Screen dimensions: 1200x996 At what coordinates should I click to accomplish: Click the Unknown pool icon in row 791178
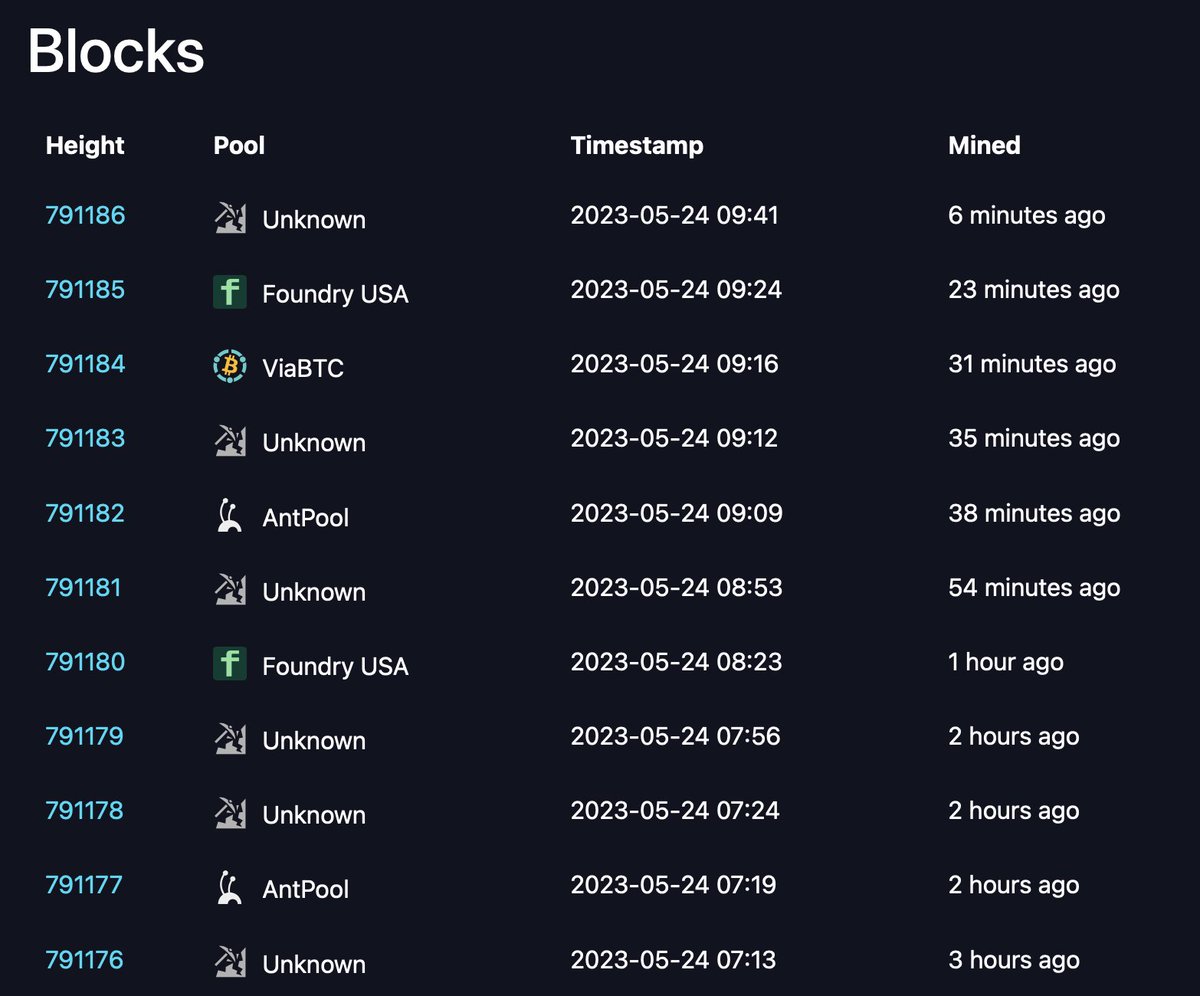pyautogui.click(x=230, y=813)
